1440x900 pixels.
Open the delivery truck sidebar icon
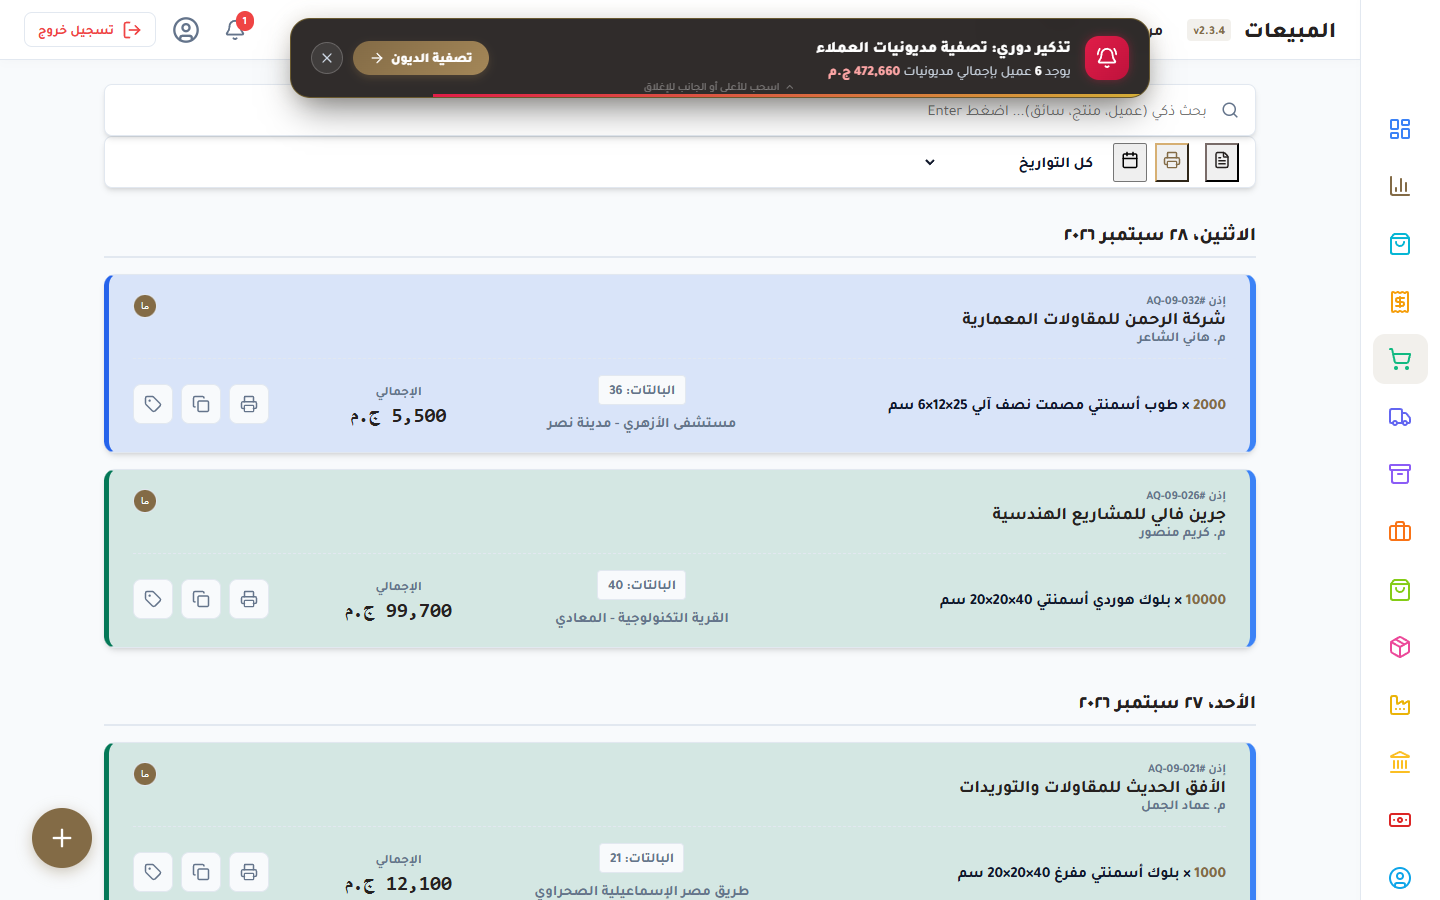(1400, 417)
